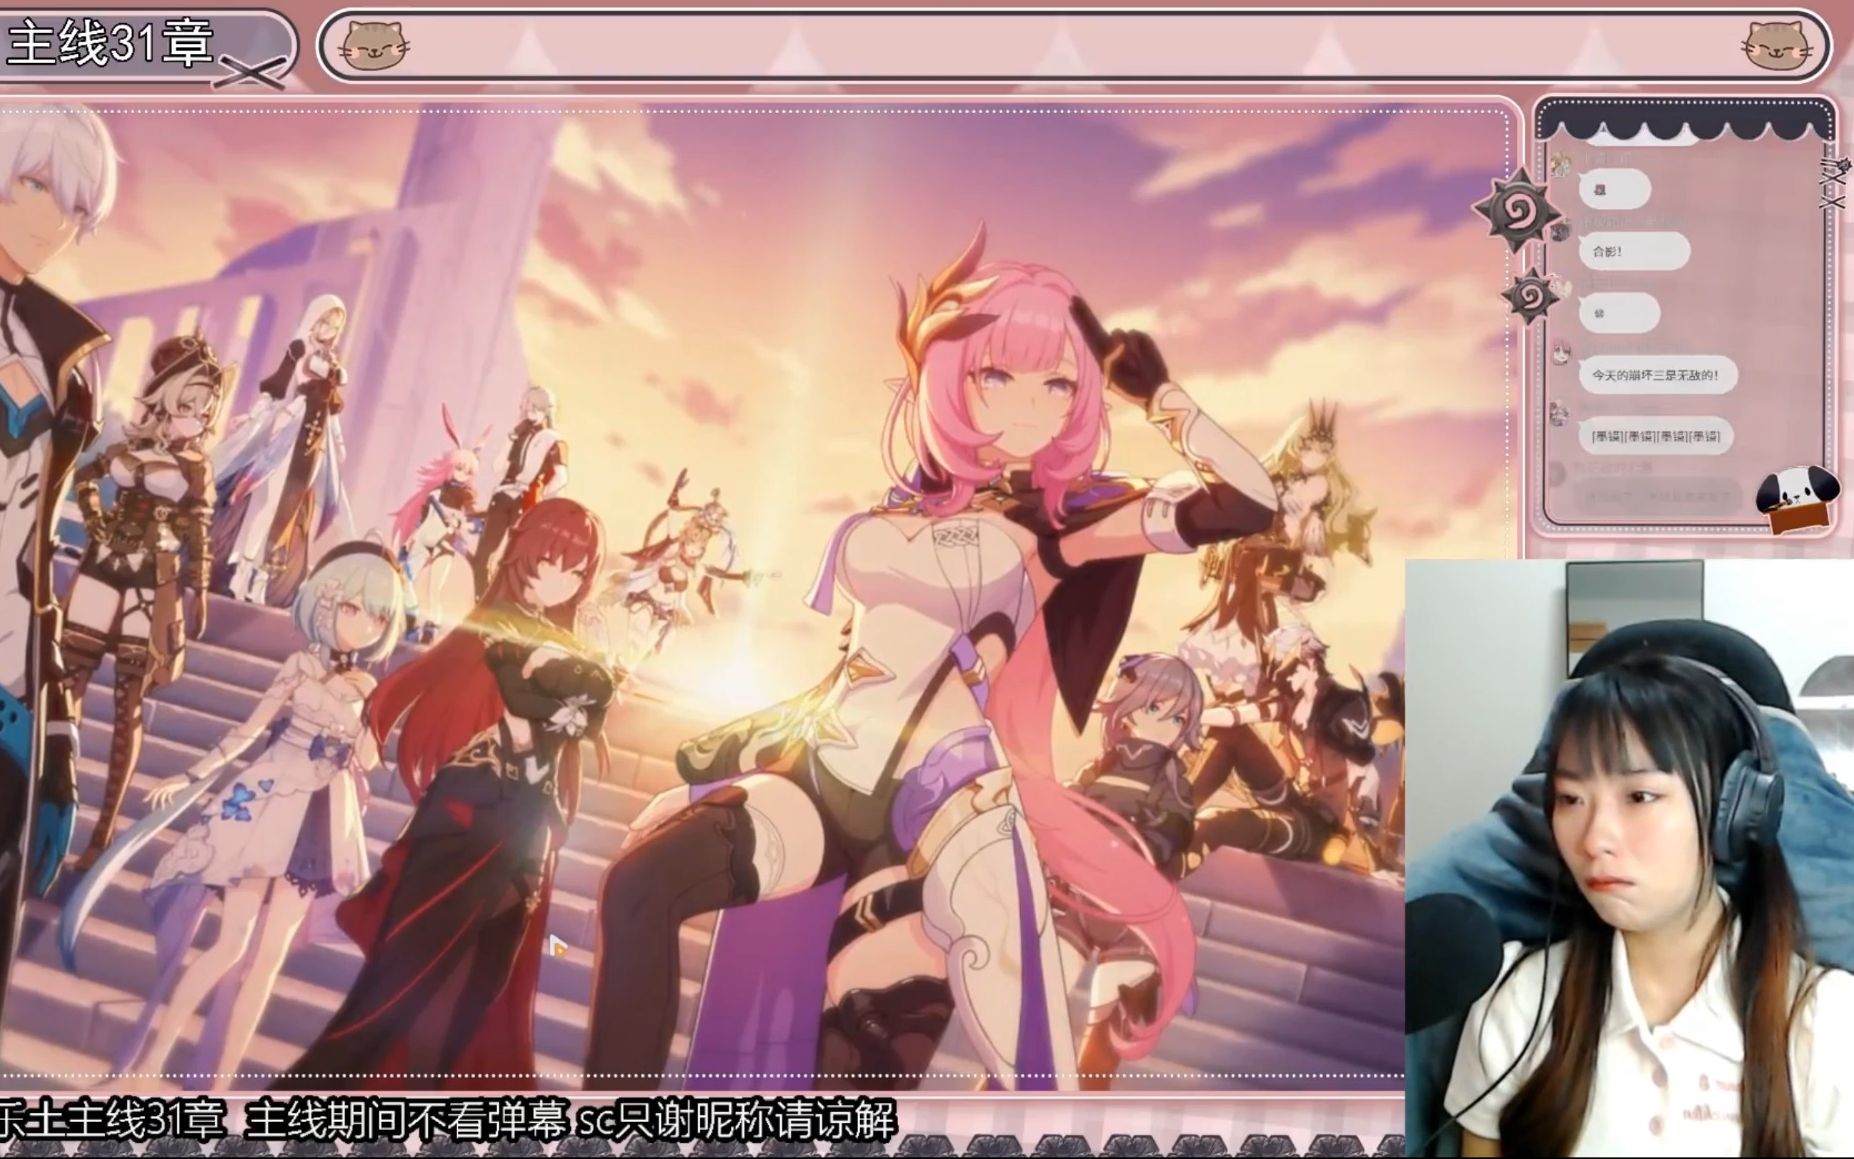Image resolution: width=1854 pixels, height=1159 pixels.
Task: Select the chat message '合影!'
Action: (x=1635, y=252)
